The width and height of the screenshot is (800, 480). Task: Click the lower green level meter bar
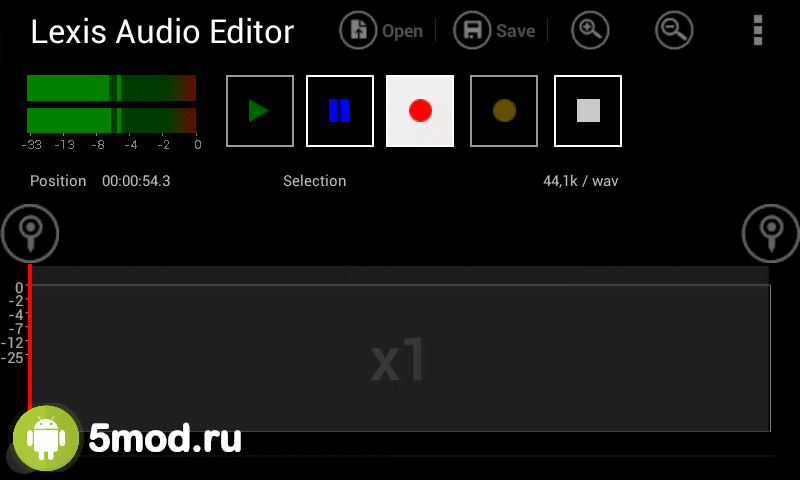click(111, 120)
